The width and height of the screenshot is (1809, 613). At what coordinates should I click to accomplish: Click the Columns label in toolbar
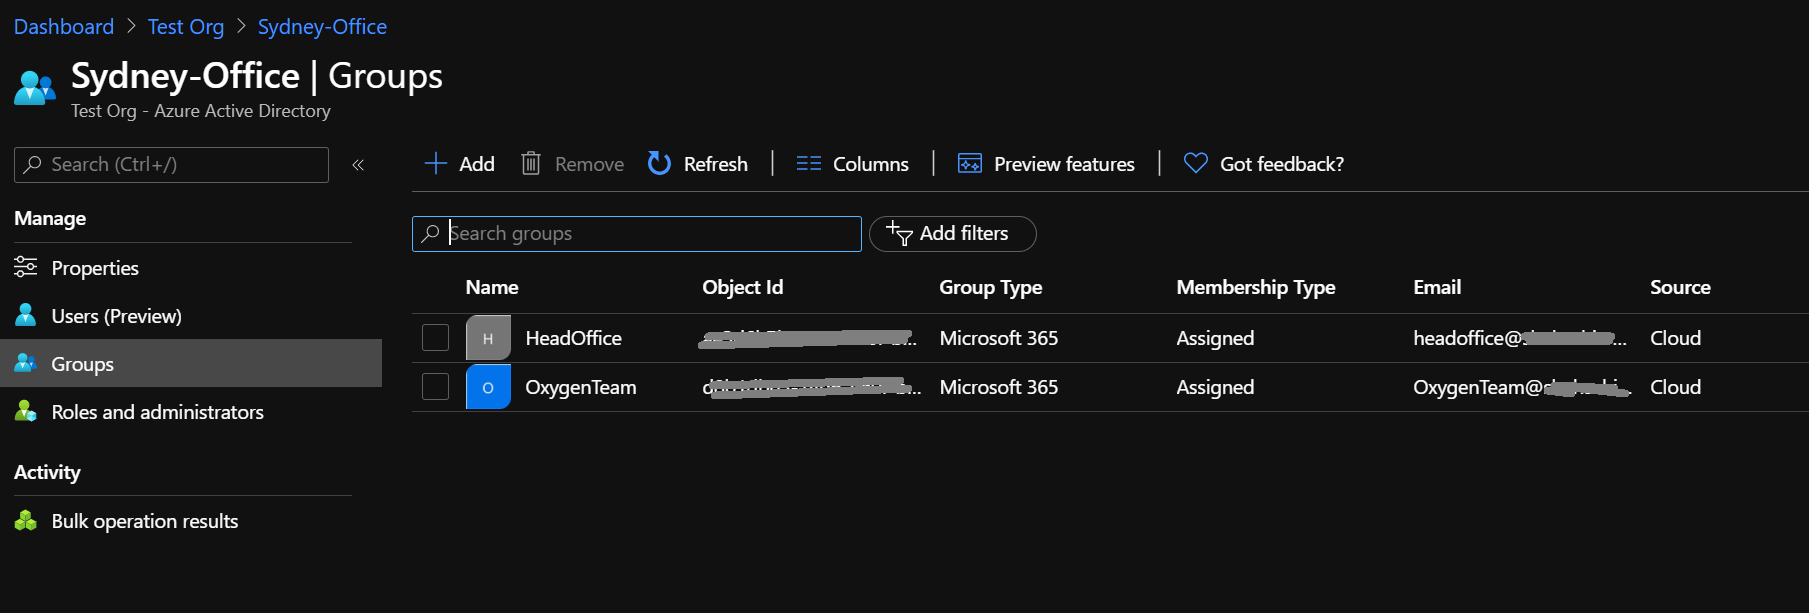tap(871, 164)
